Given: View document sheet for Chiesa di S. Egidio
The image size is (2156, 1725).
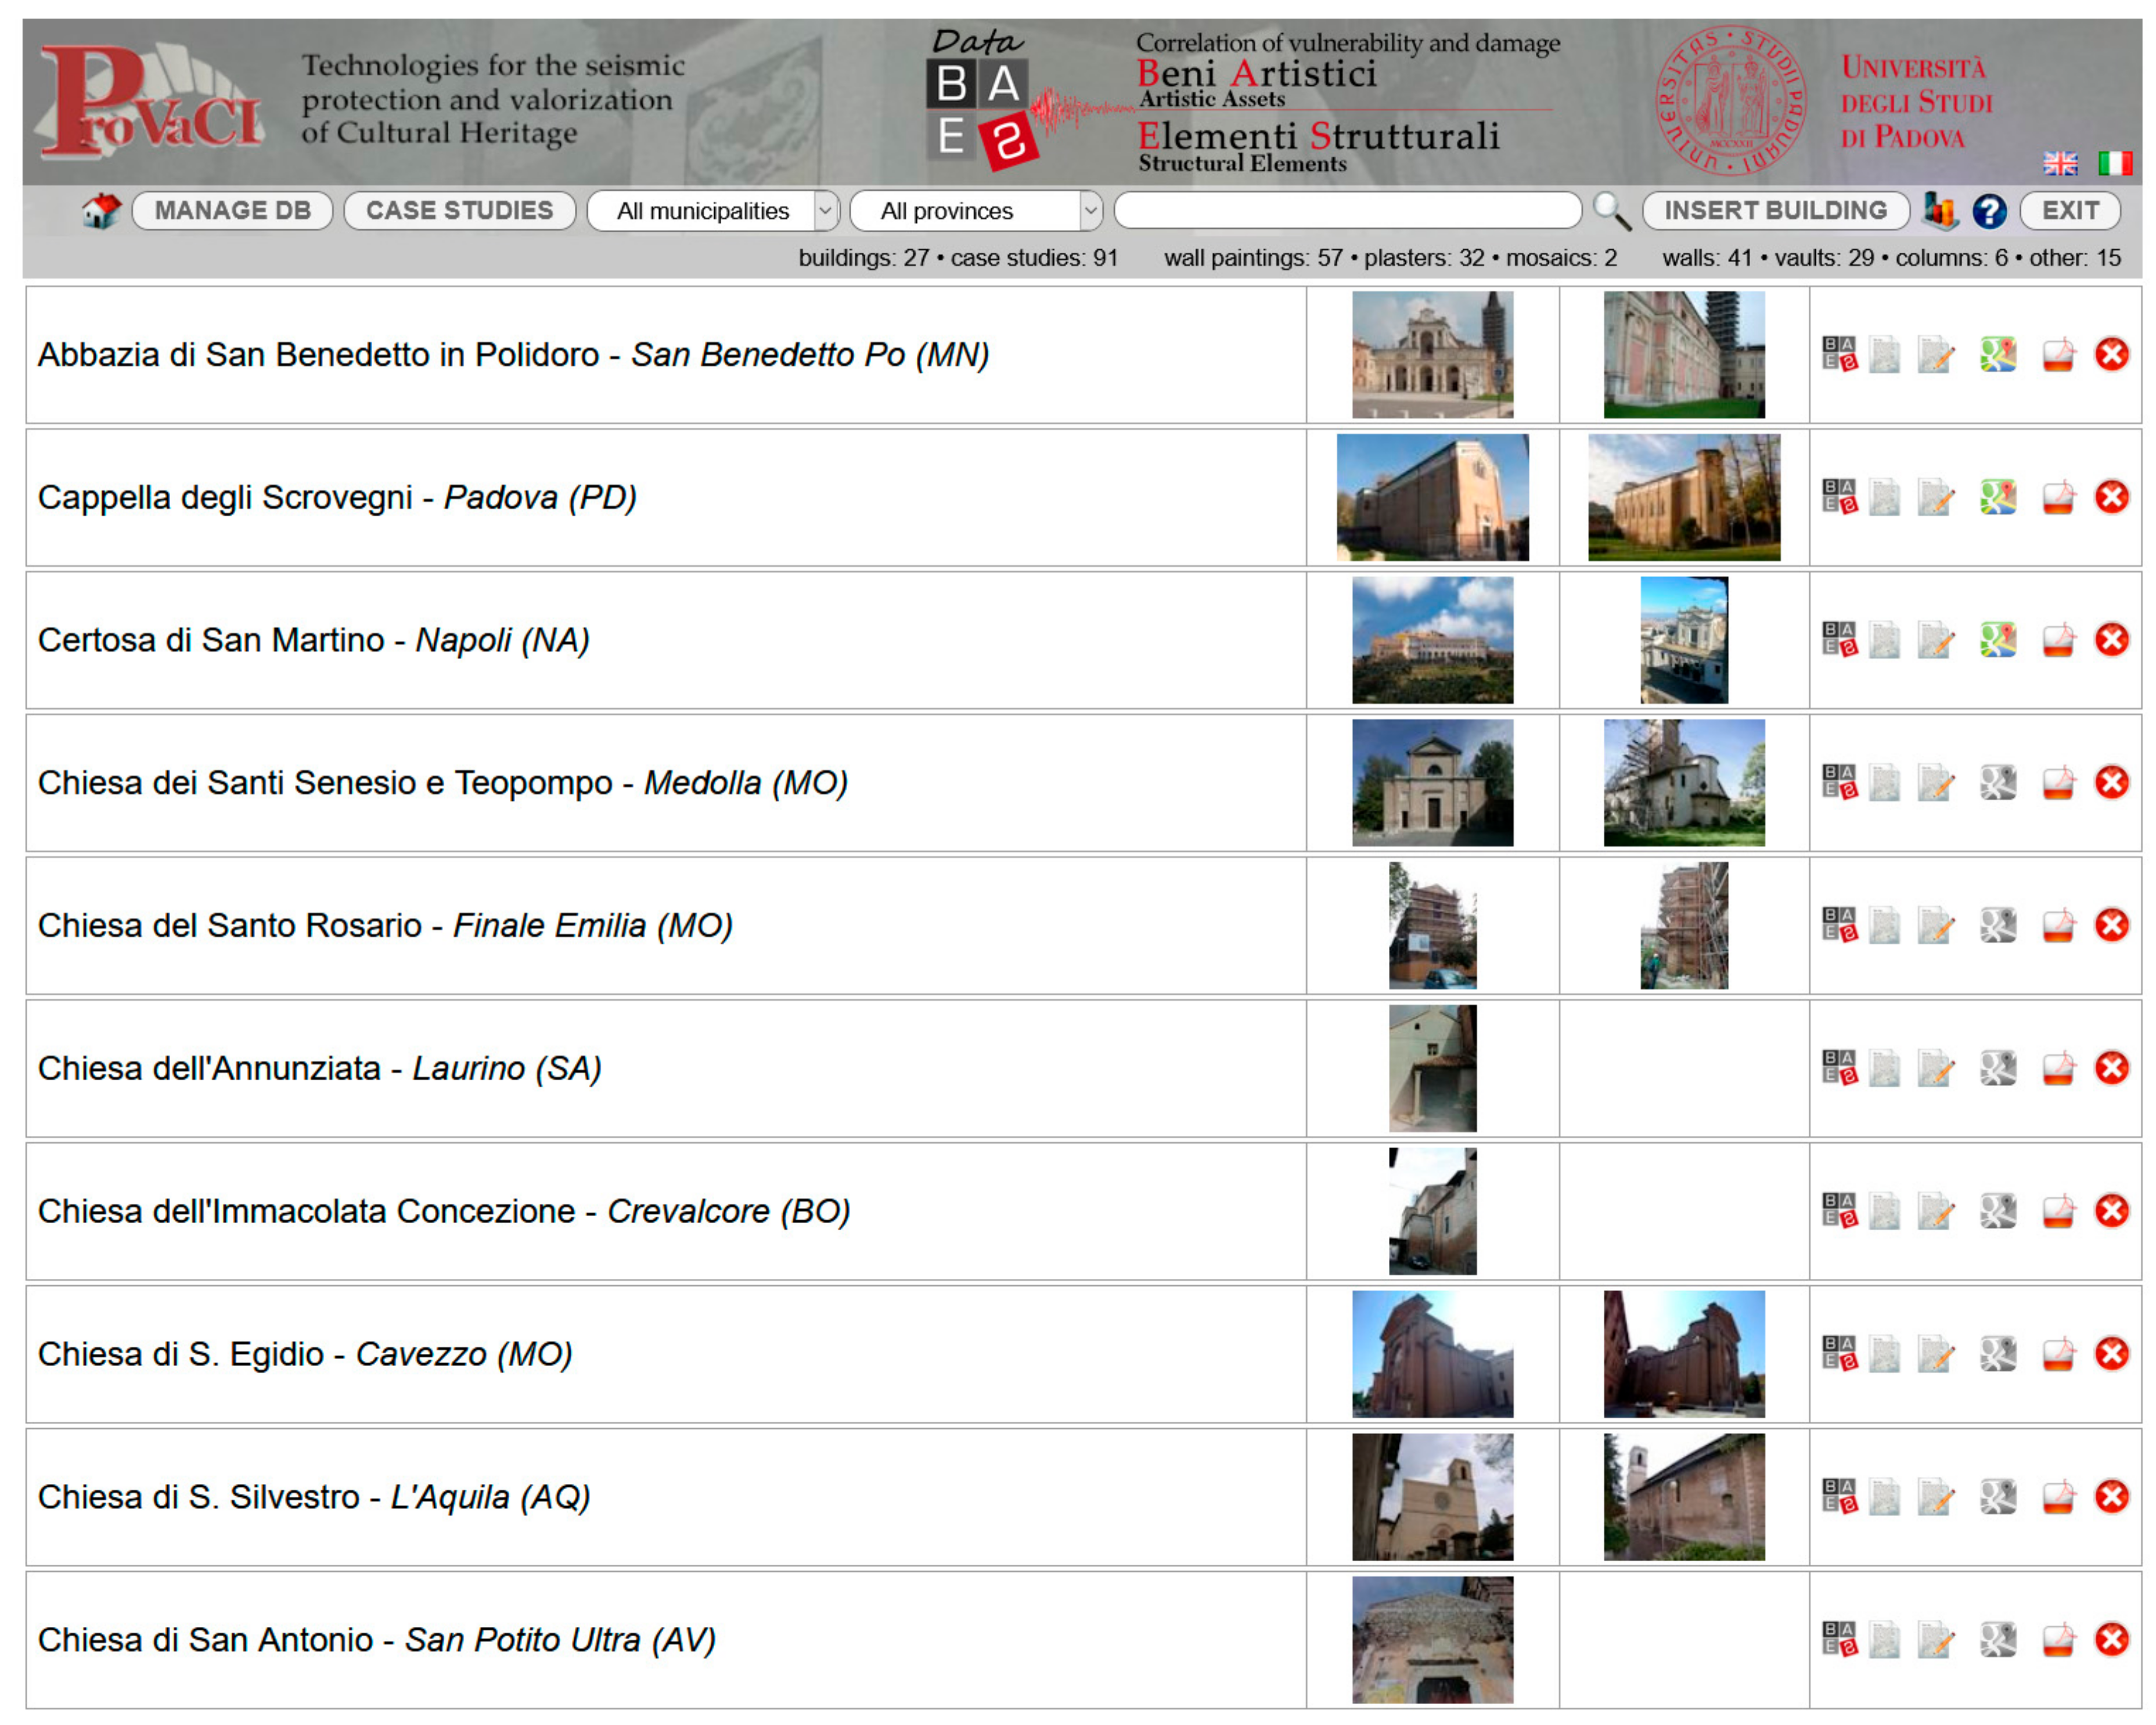Looking at the screenshot, I should (x=1884, y=1354).
